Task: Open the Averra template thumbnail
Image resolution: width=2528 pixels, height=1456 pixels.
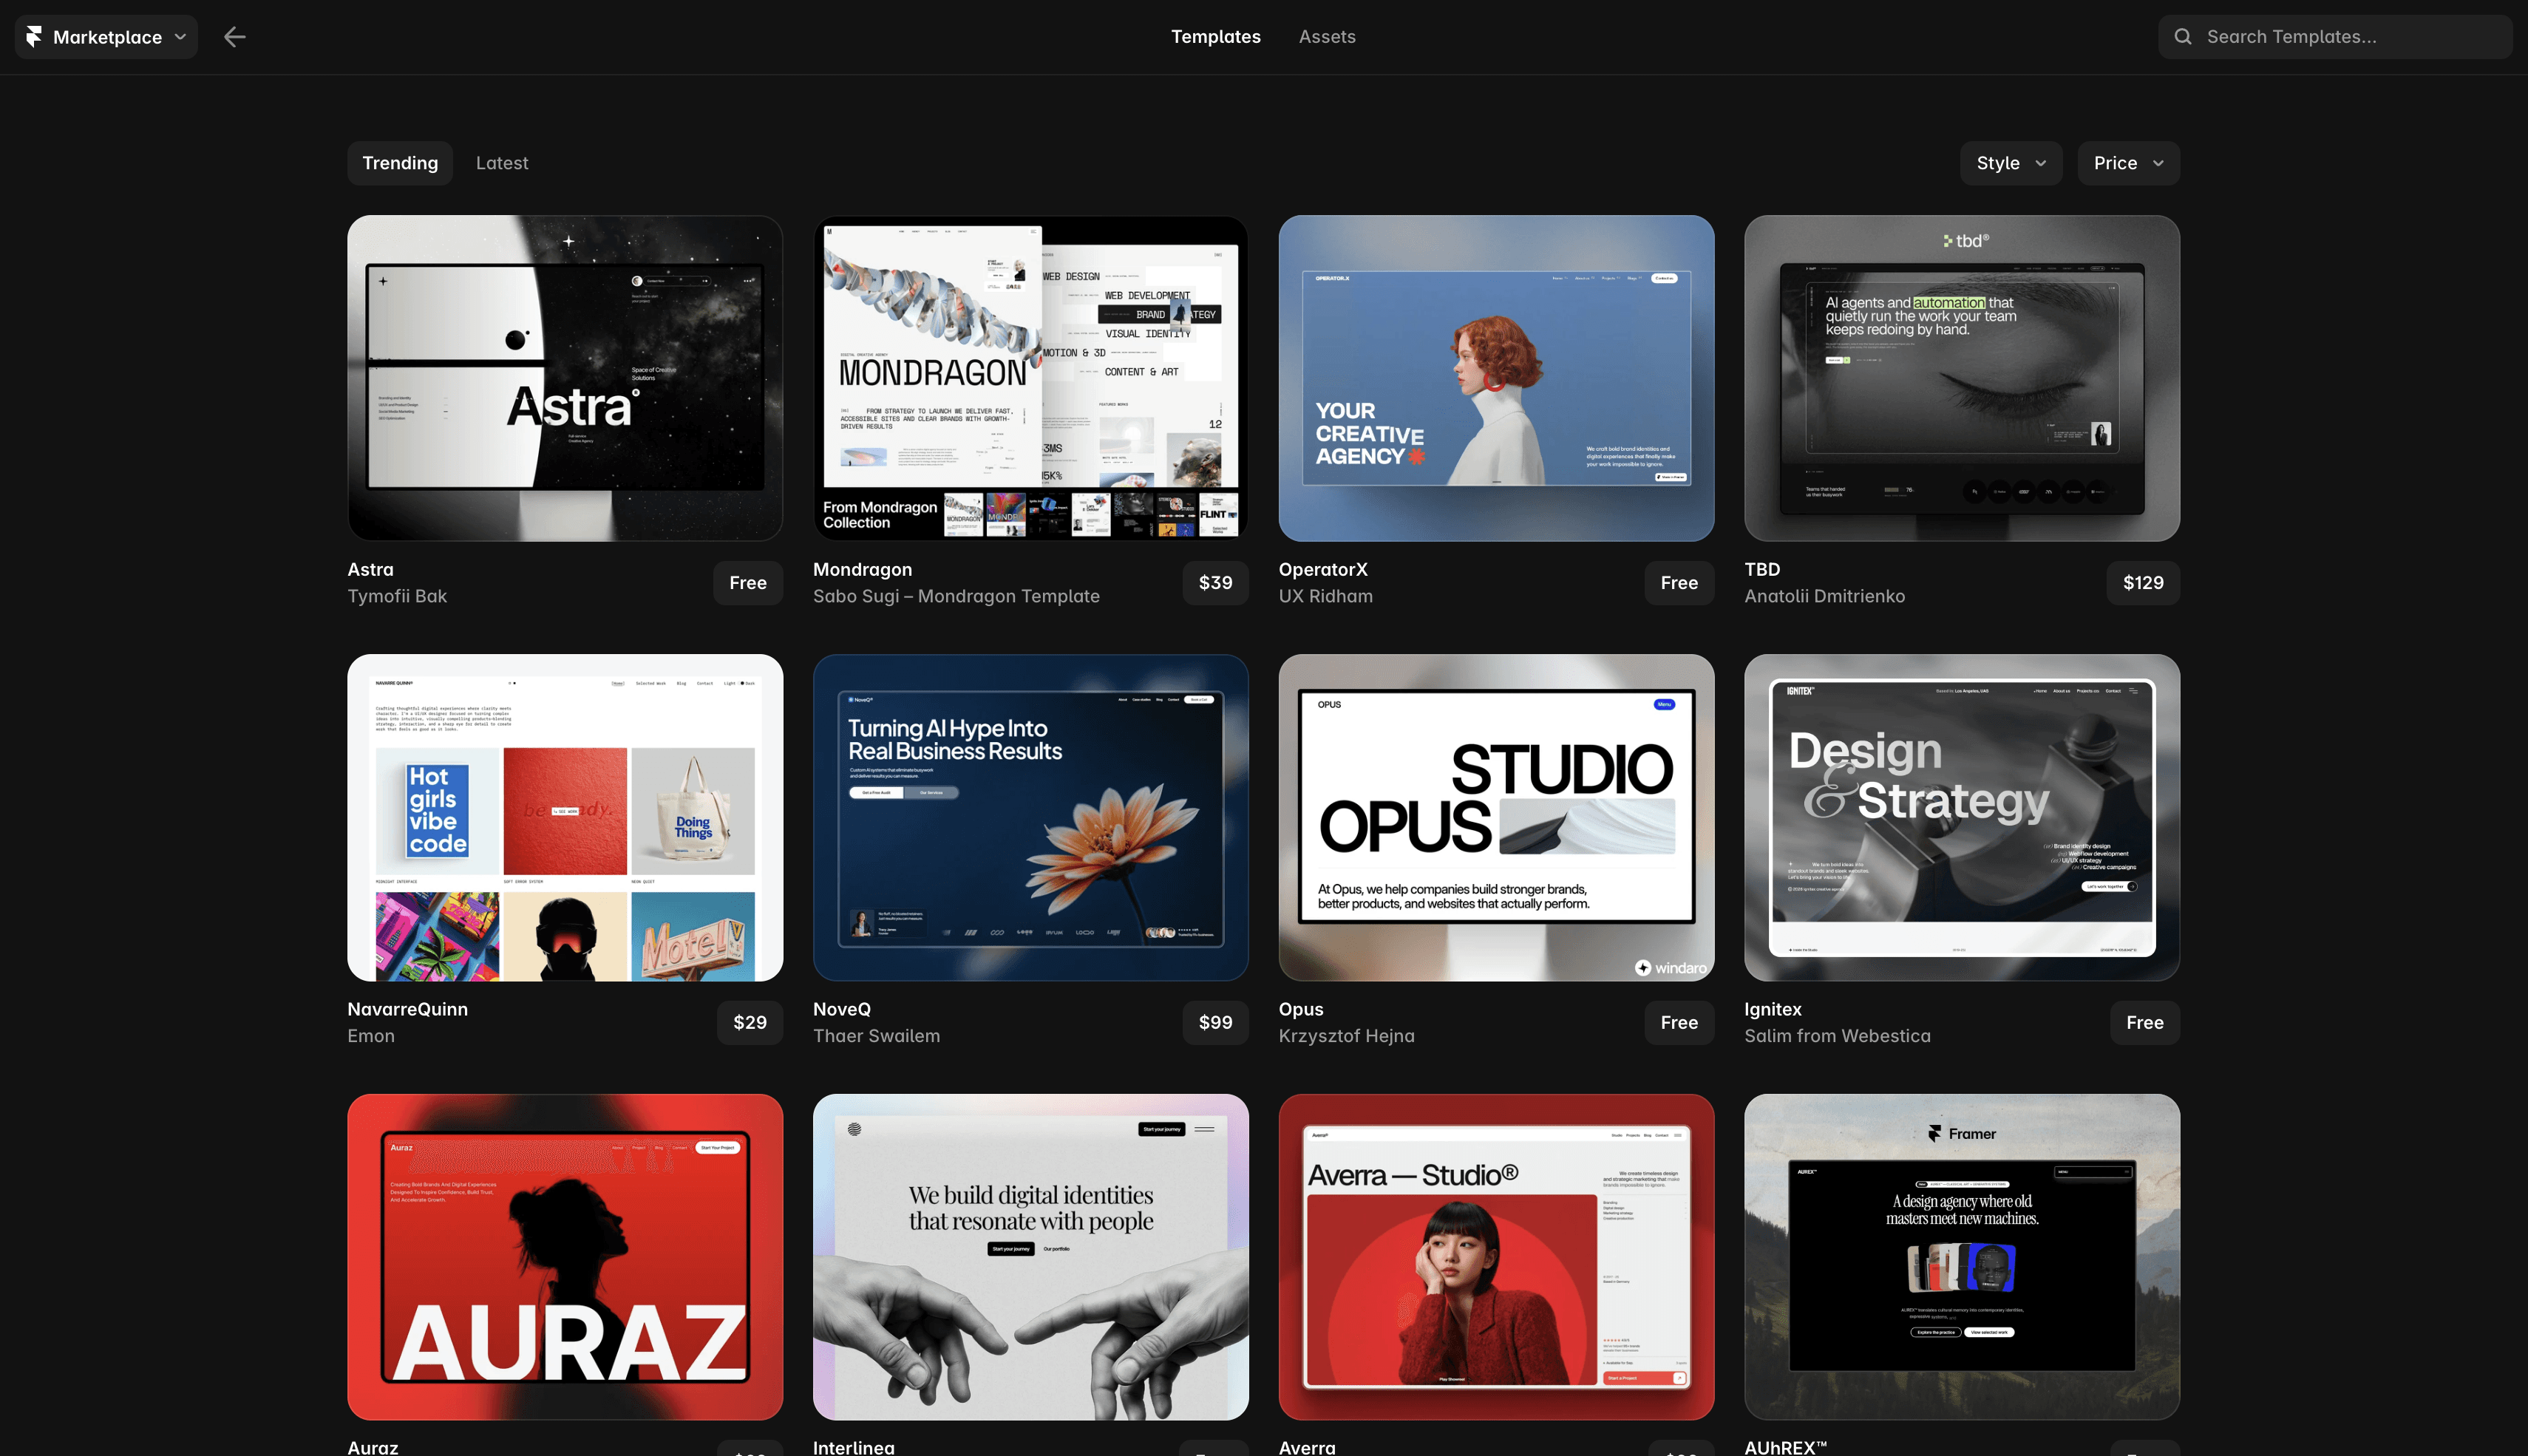Action: (x=1497, y=1257)
